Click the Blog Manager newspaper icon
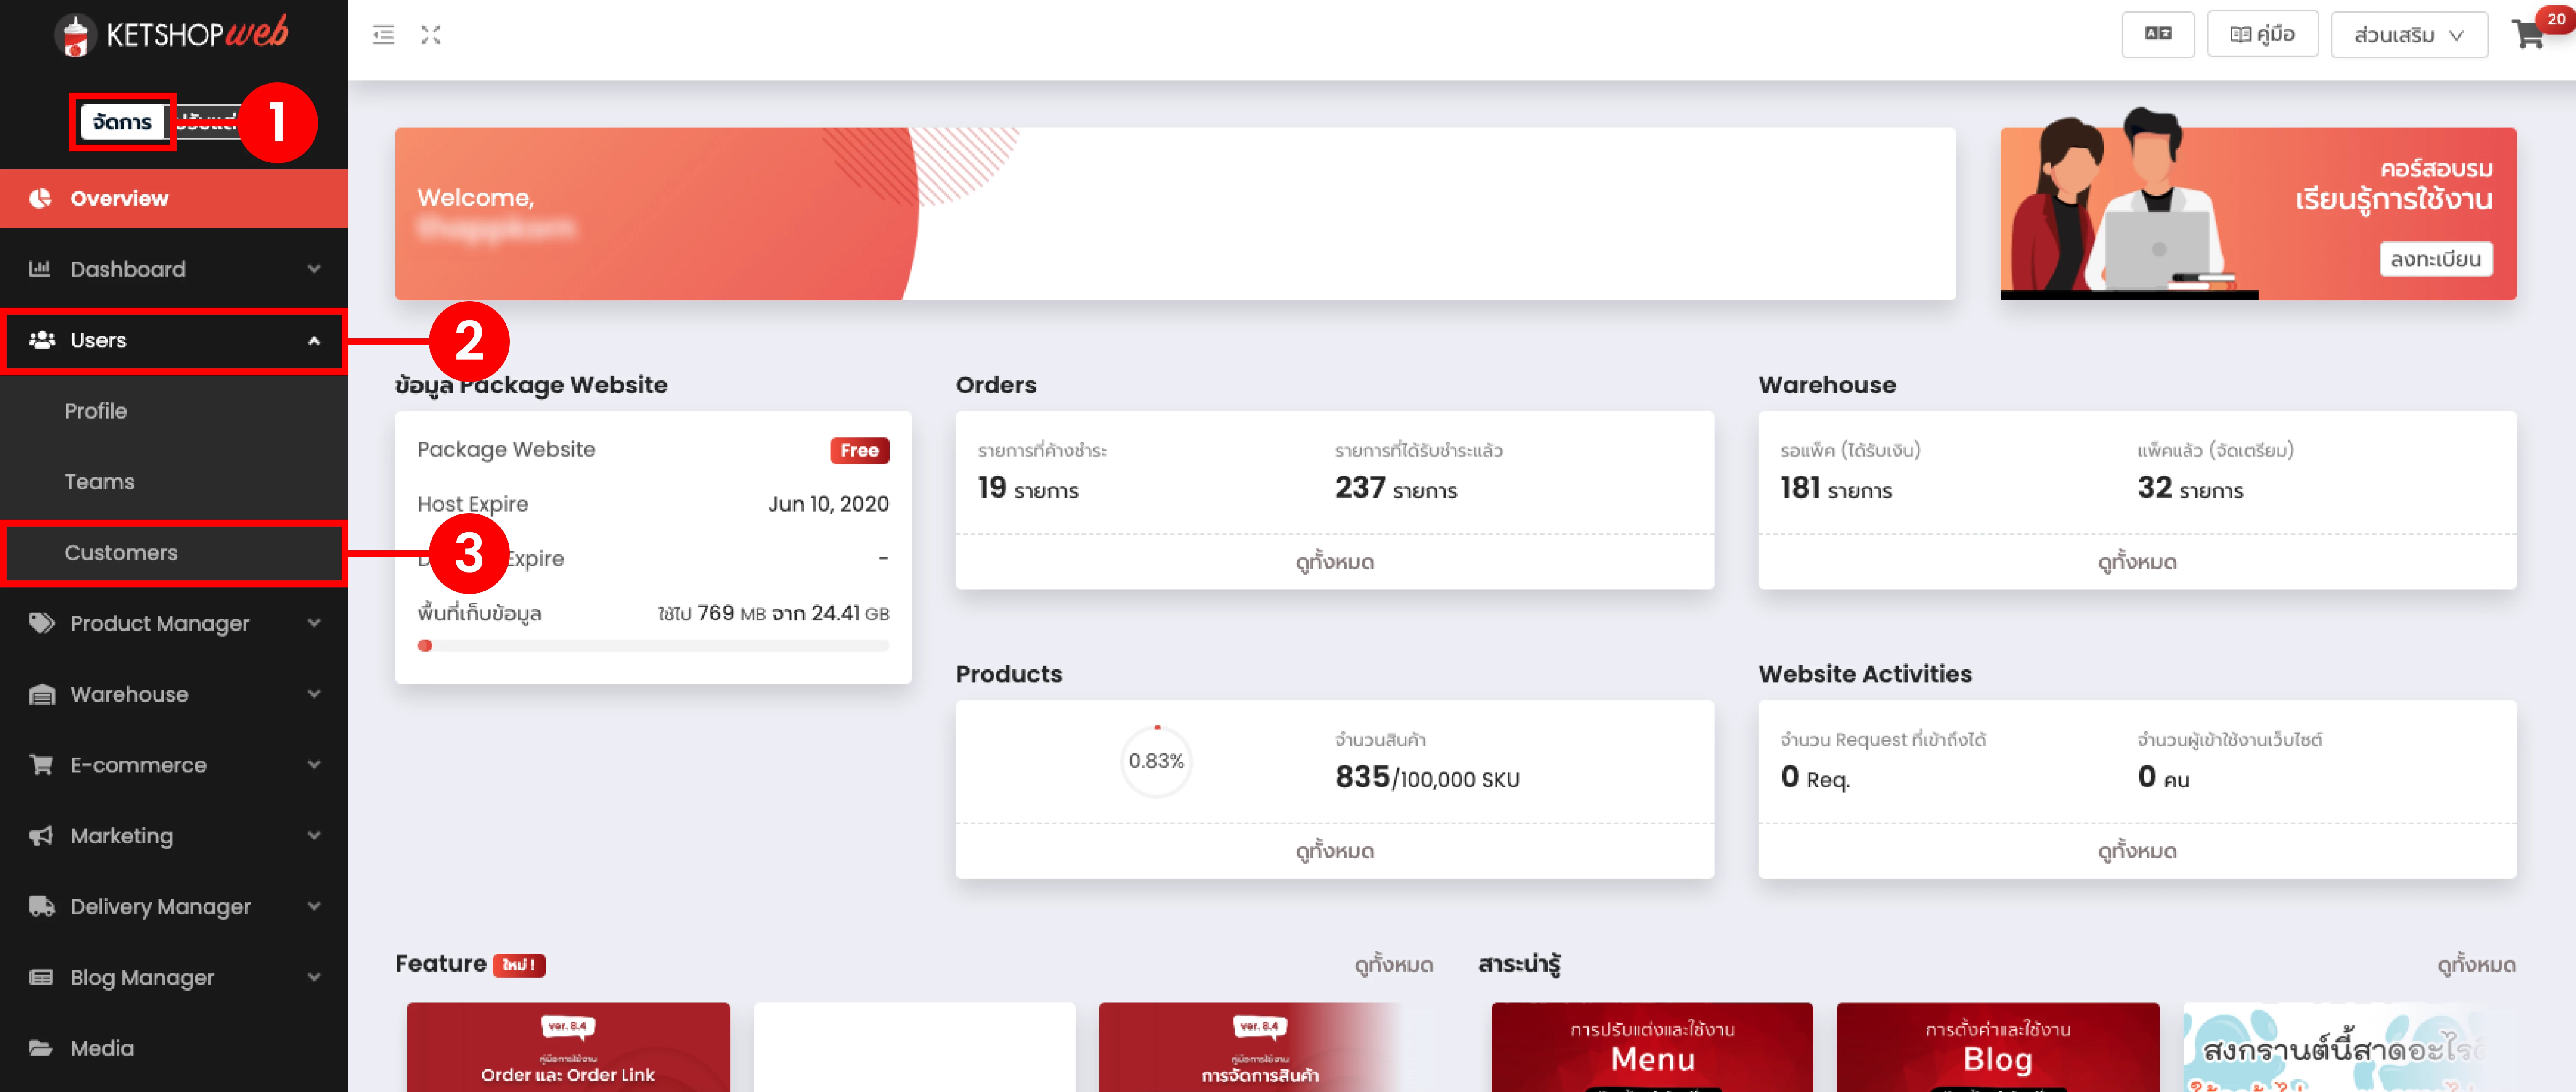 [x=41, y=978]
